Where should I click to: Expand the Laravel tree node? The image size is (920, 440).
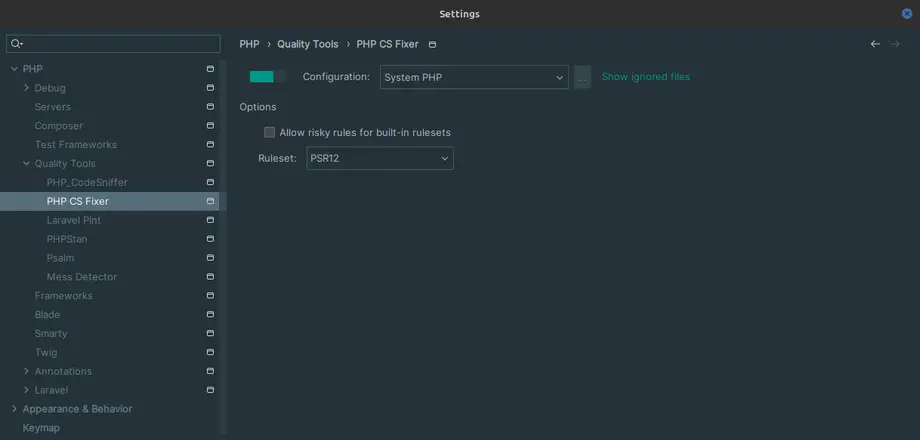(x=26, y=390)
